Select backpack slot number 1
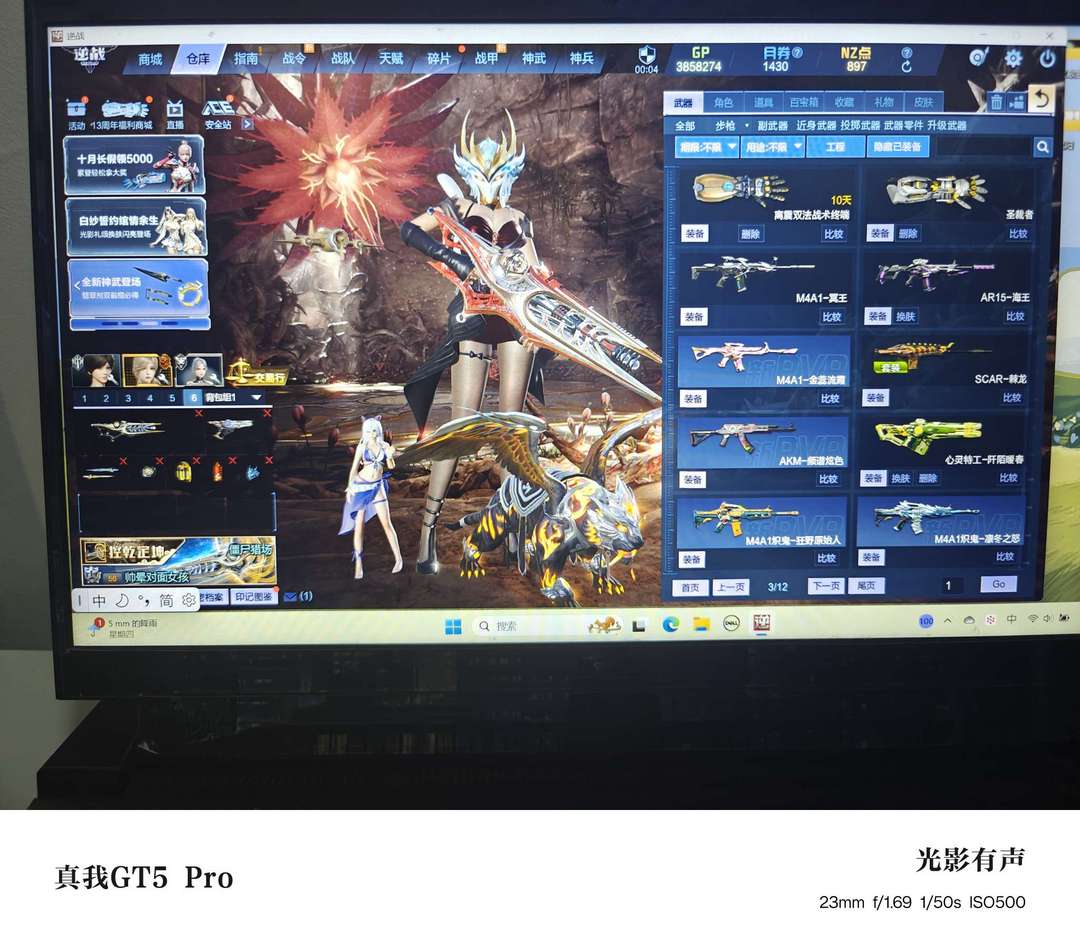 tap(84, 398)
